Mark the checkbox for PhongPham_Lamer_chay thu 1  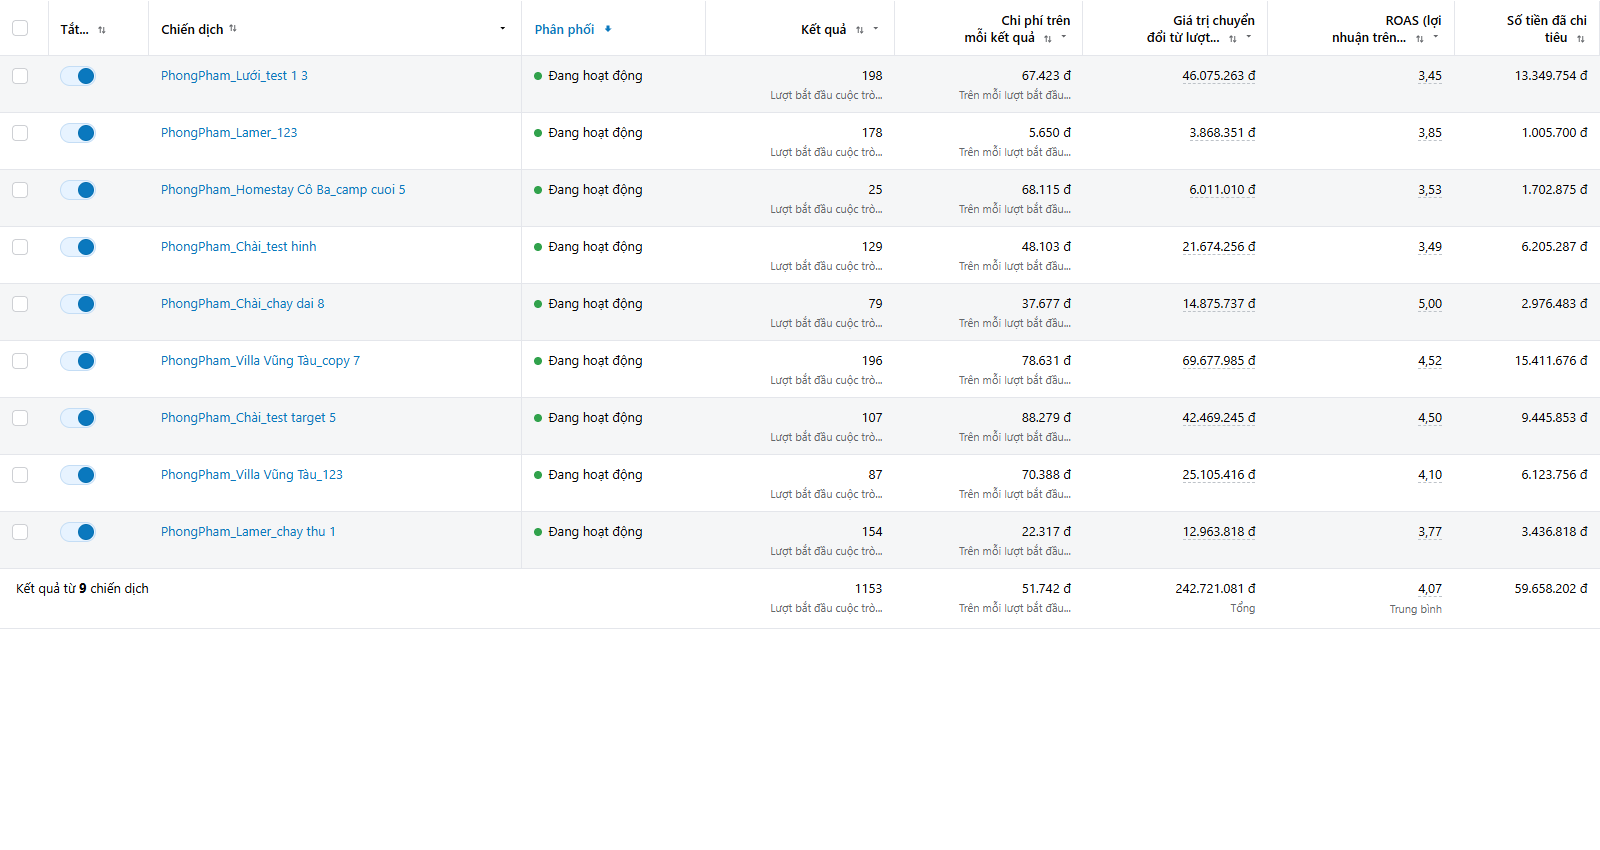20,532
